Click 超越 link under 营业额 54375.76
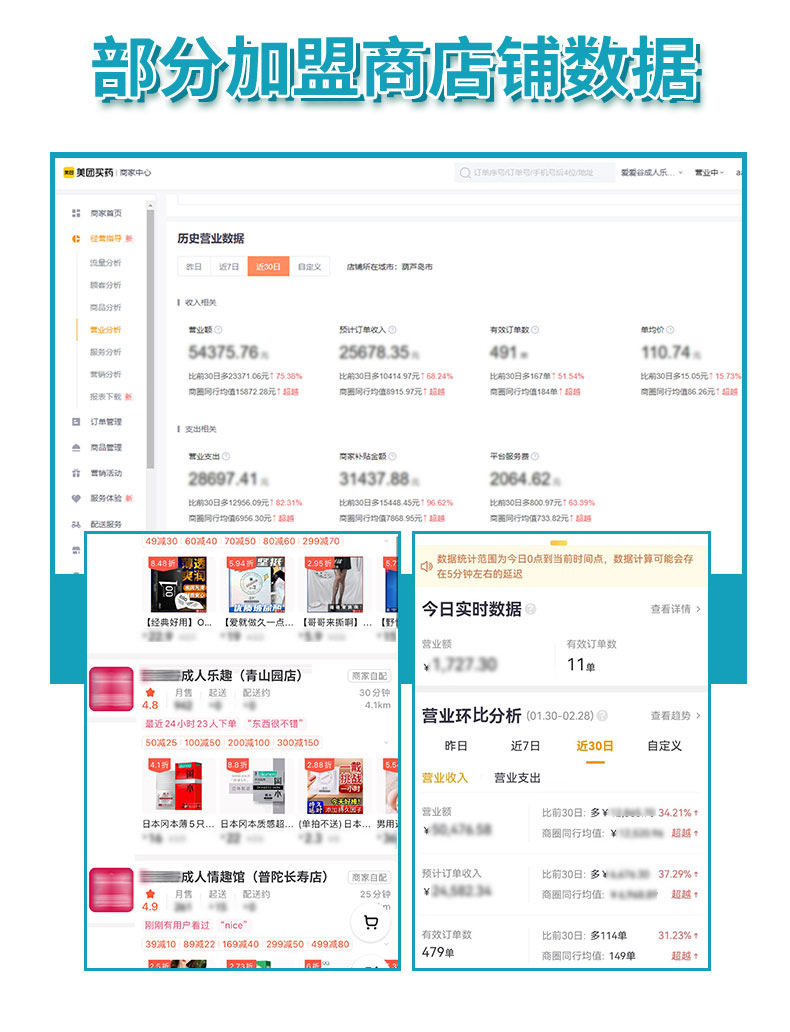 click(291, 392)
